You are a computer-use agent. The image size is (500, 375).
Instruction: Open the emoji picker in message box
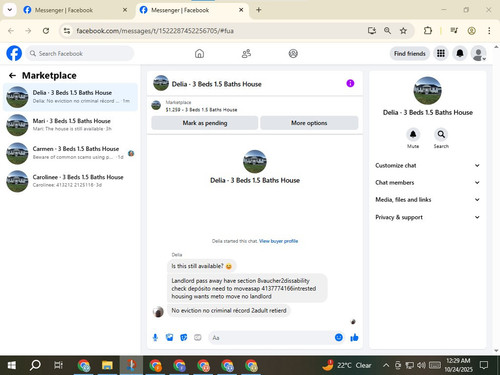(339, 337)
